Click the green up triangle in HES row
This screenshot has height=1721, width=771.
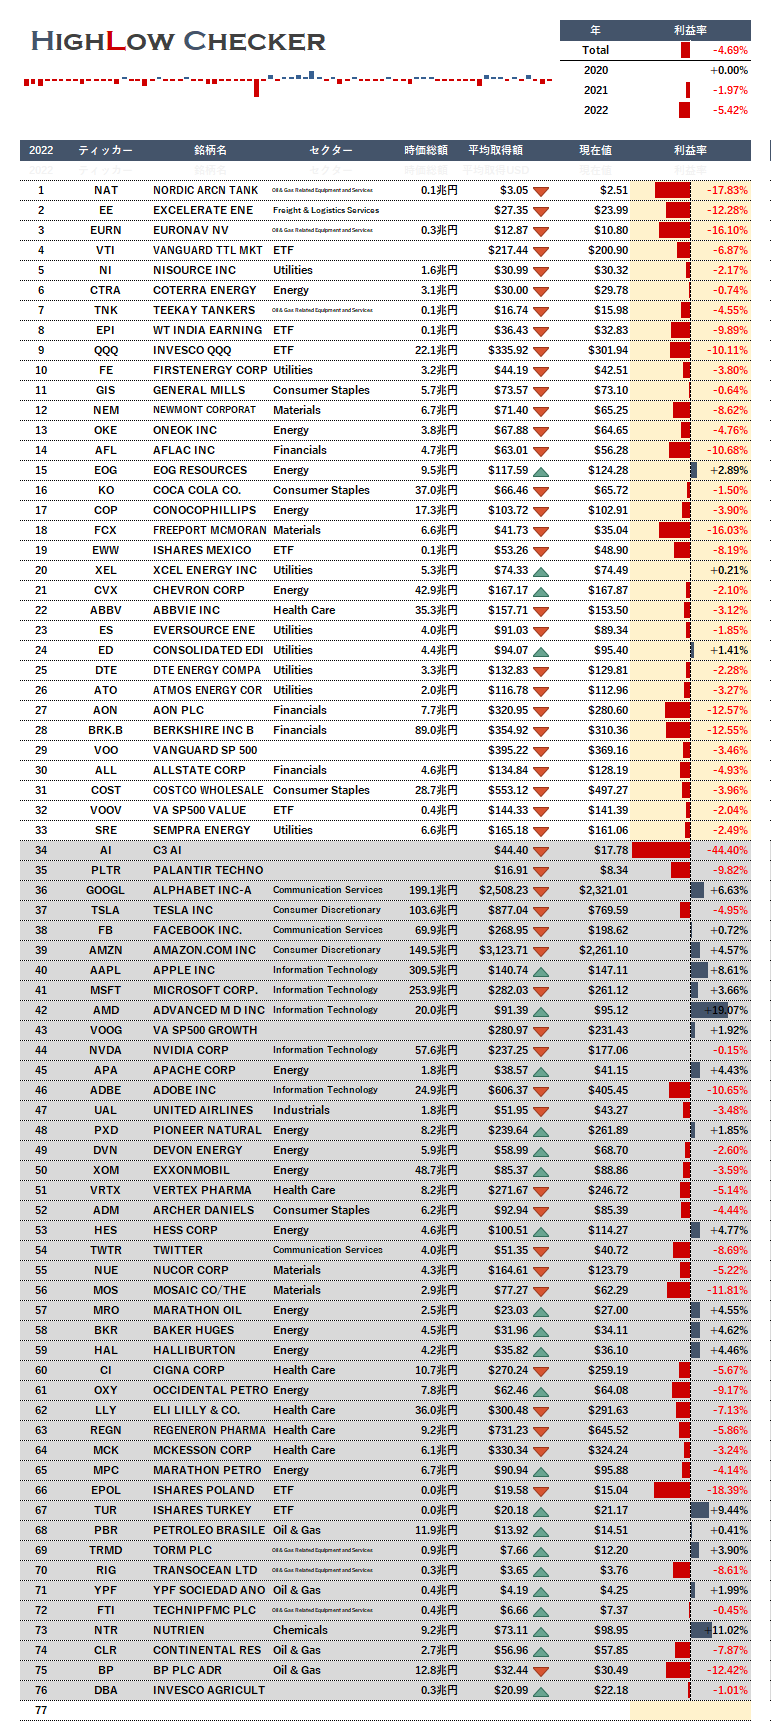pyautogui.click(x=541, y=1231)
